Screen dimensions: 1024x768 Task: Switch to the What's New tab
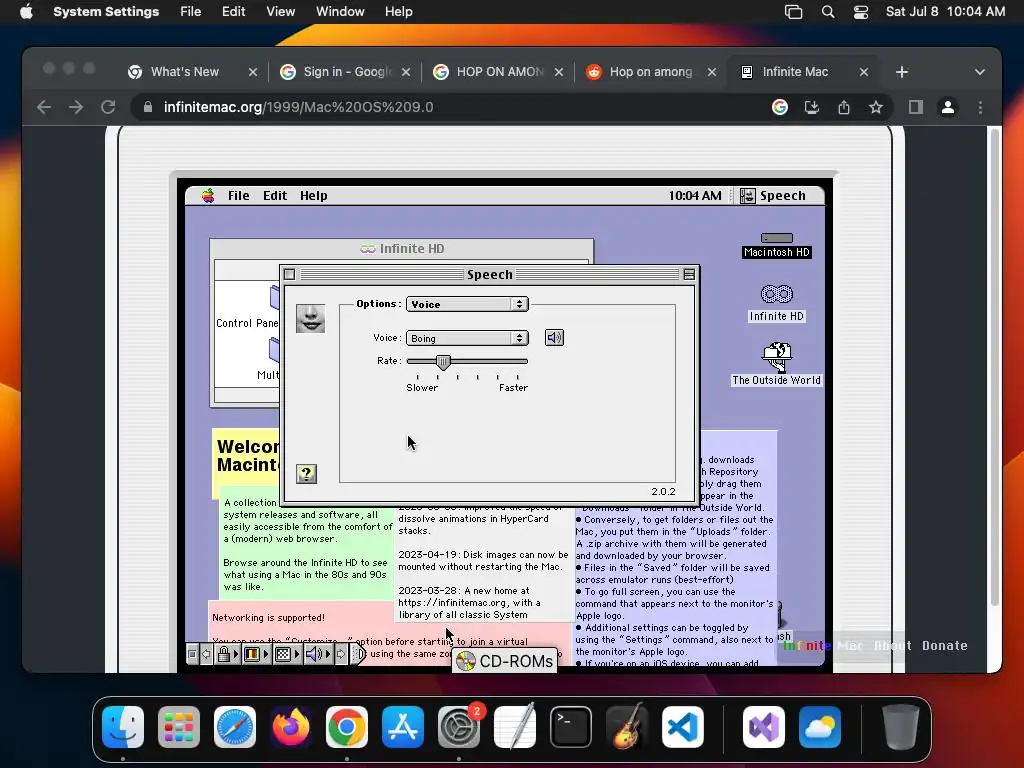[x=185, y=72]
